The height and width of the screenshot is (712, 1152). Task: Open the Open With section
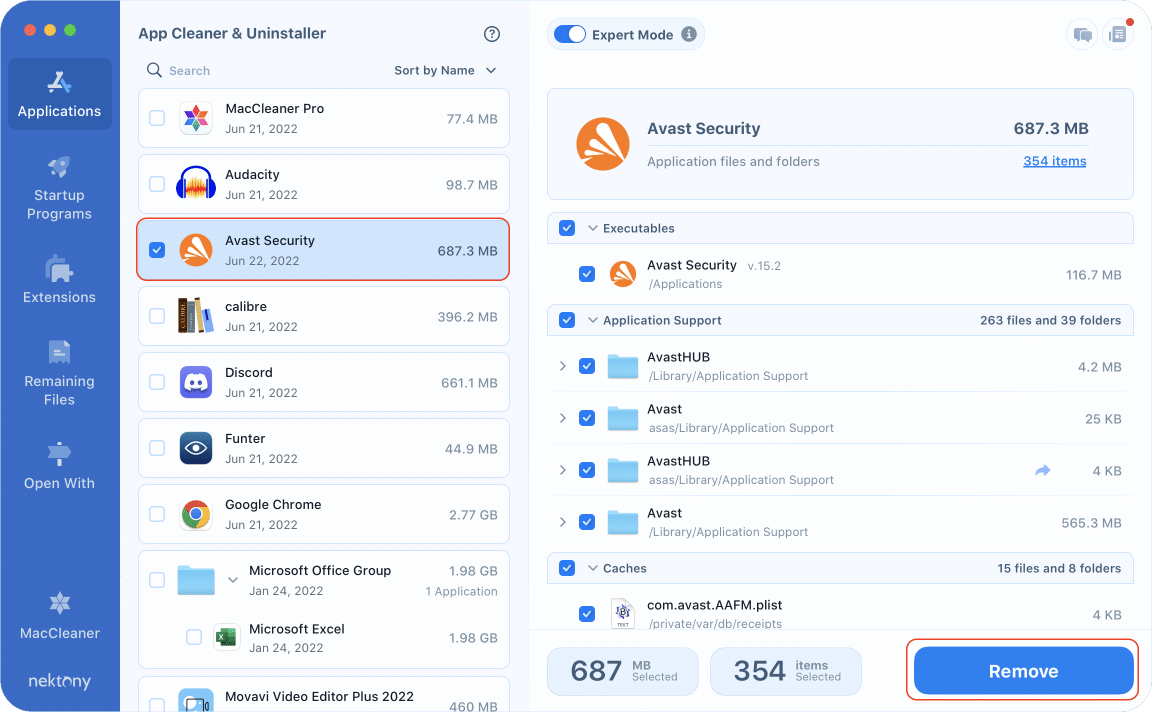(x=60, y=466)
